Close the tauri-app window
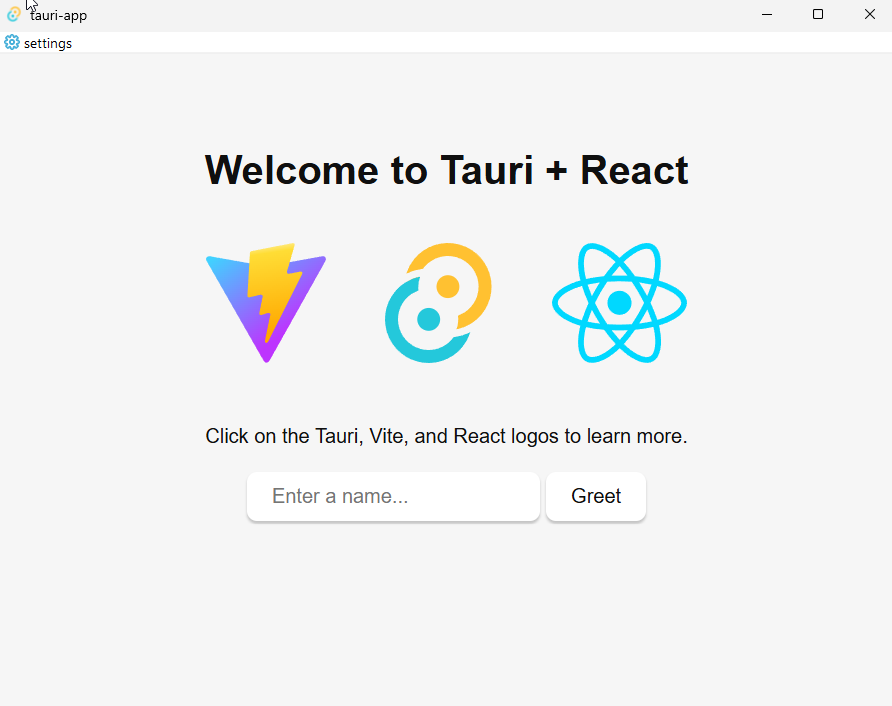Viewport: 892px width, 706px height. tap(869, 15)
